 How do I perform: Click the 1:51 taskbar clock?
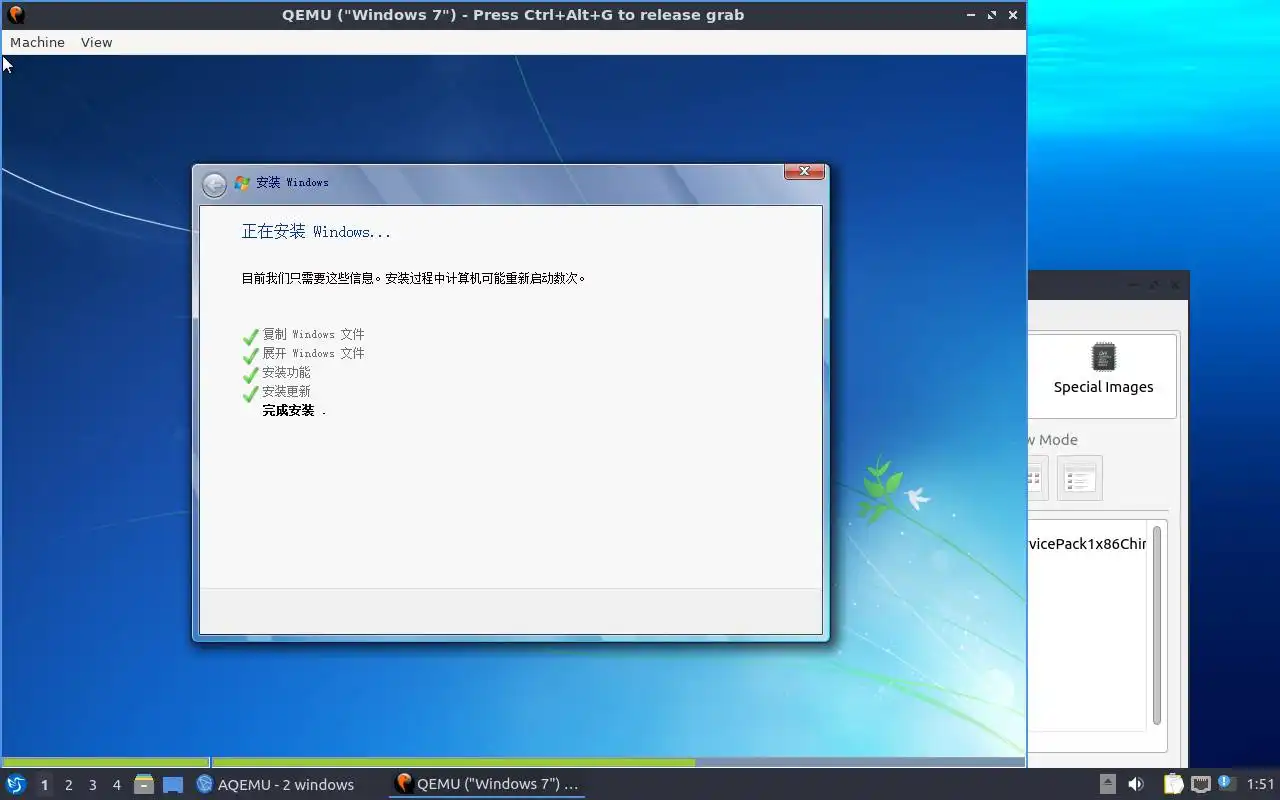[x=1260, y=784]
